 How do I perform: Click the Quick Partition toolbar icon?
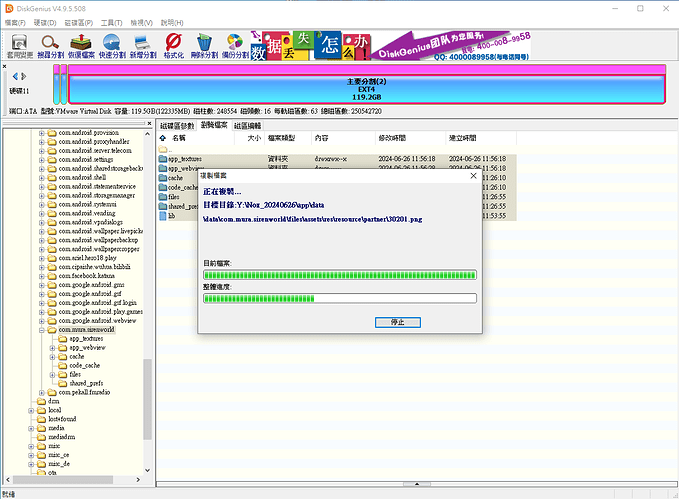[x=113, y=43]
